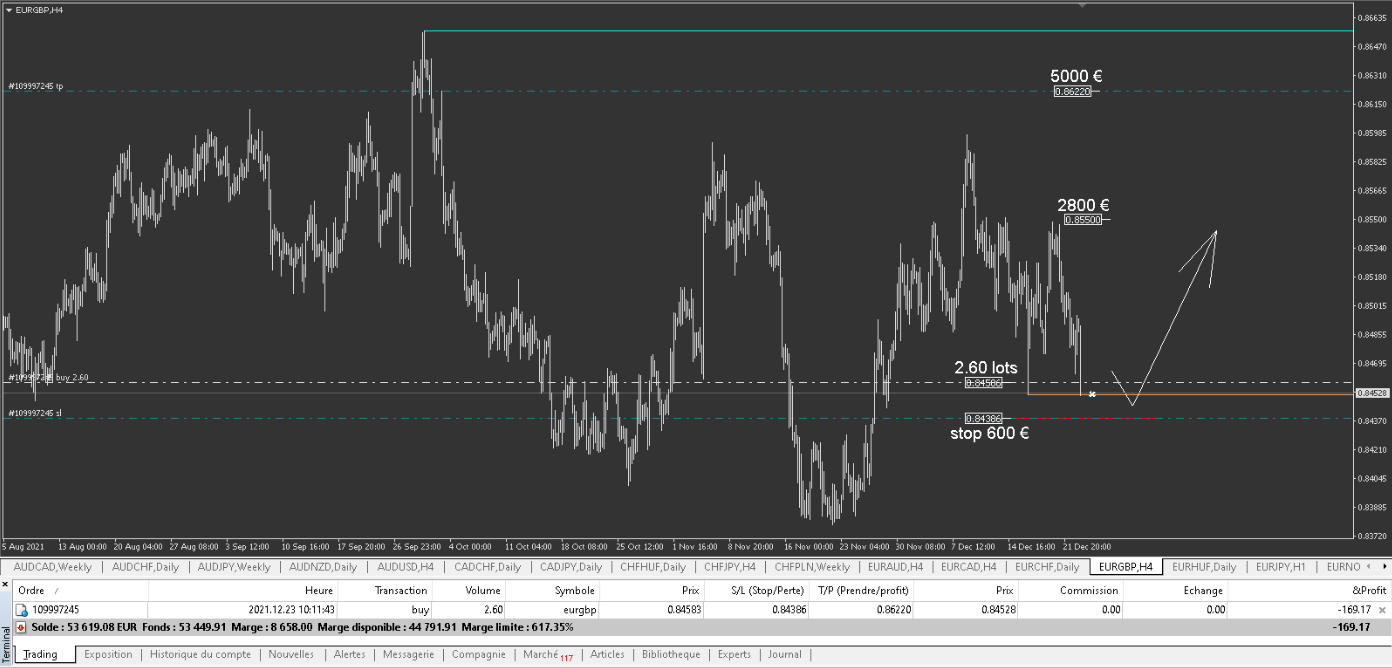Open the Nouvelles terminal tab
The image size is (1392, 668).
coord(291,655)
